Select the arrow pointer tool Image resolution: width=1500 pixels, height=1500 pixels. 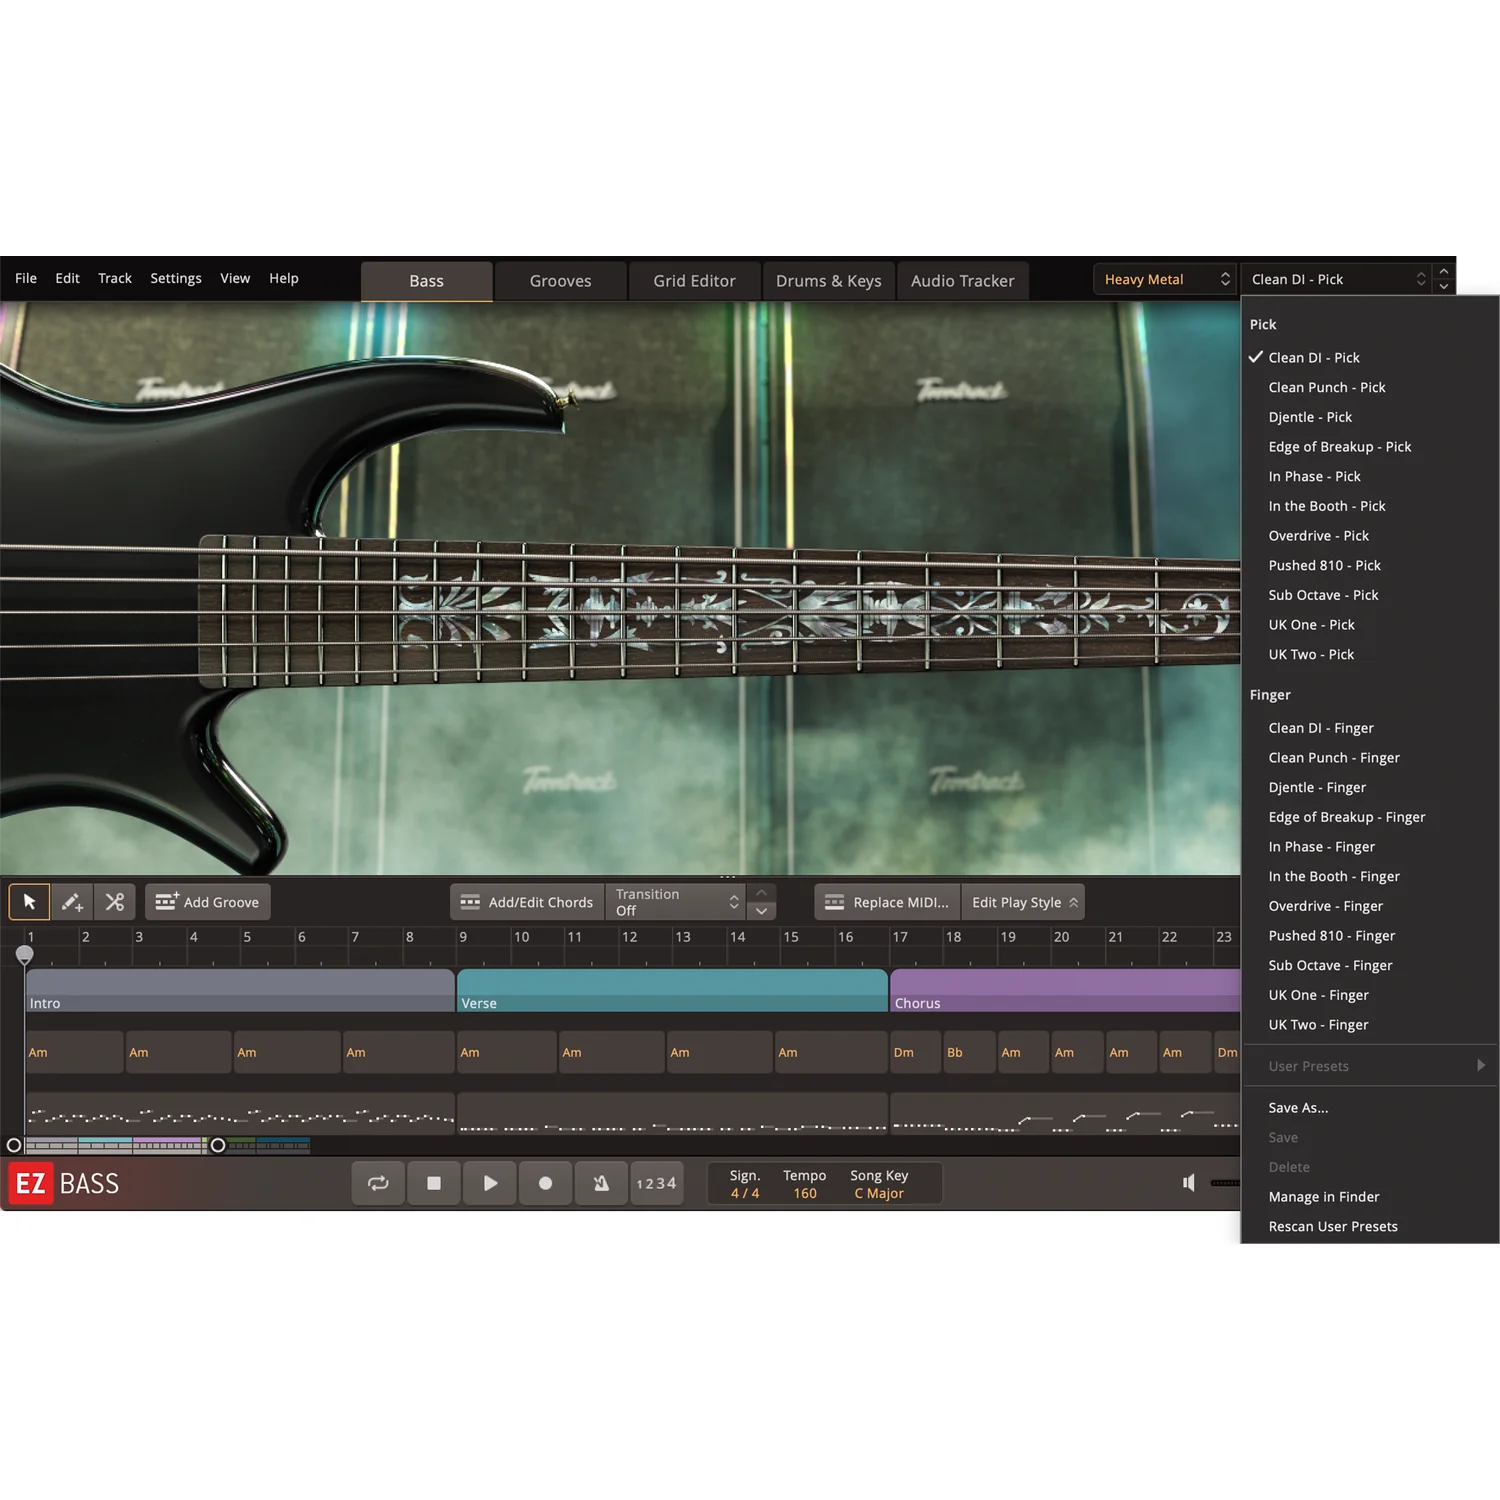tap(29, 902)
